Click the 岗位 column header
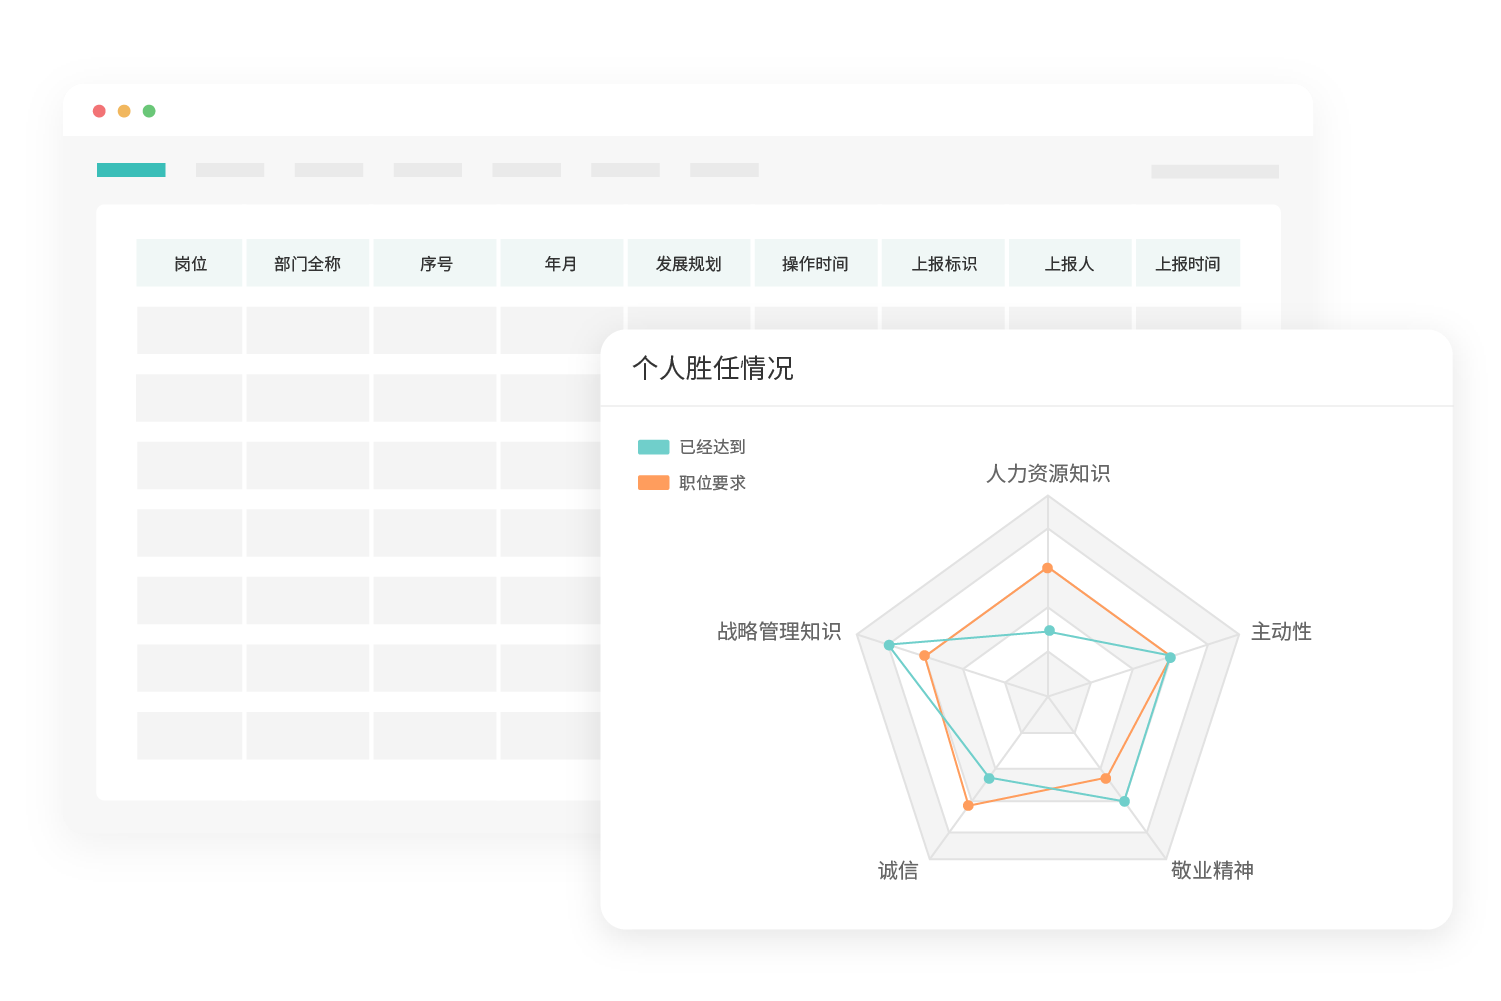The height and width of the screenshot is (1001, 1501). point(190,264)
